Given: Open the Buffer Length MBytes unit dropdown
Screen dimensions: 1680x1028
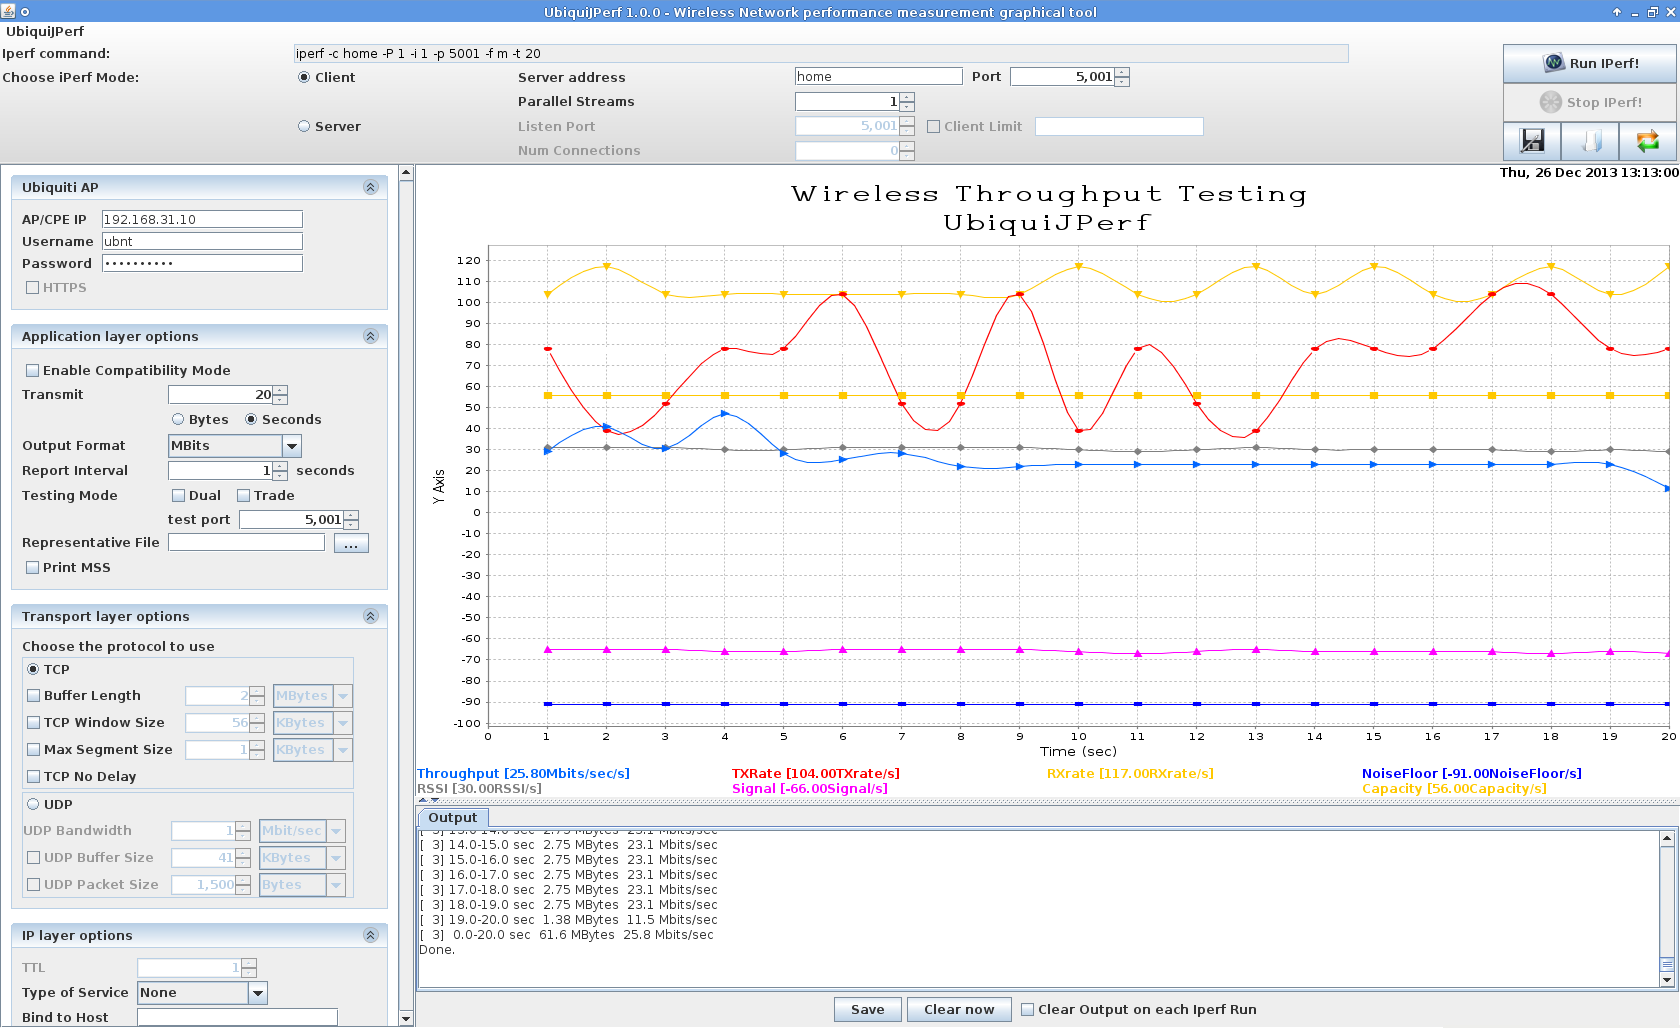Looking at the screenshot, I should [x=343, y=696].
